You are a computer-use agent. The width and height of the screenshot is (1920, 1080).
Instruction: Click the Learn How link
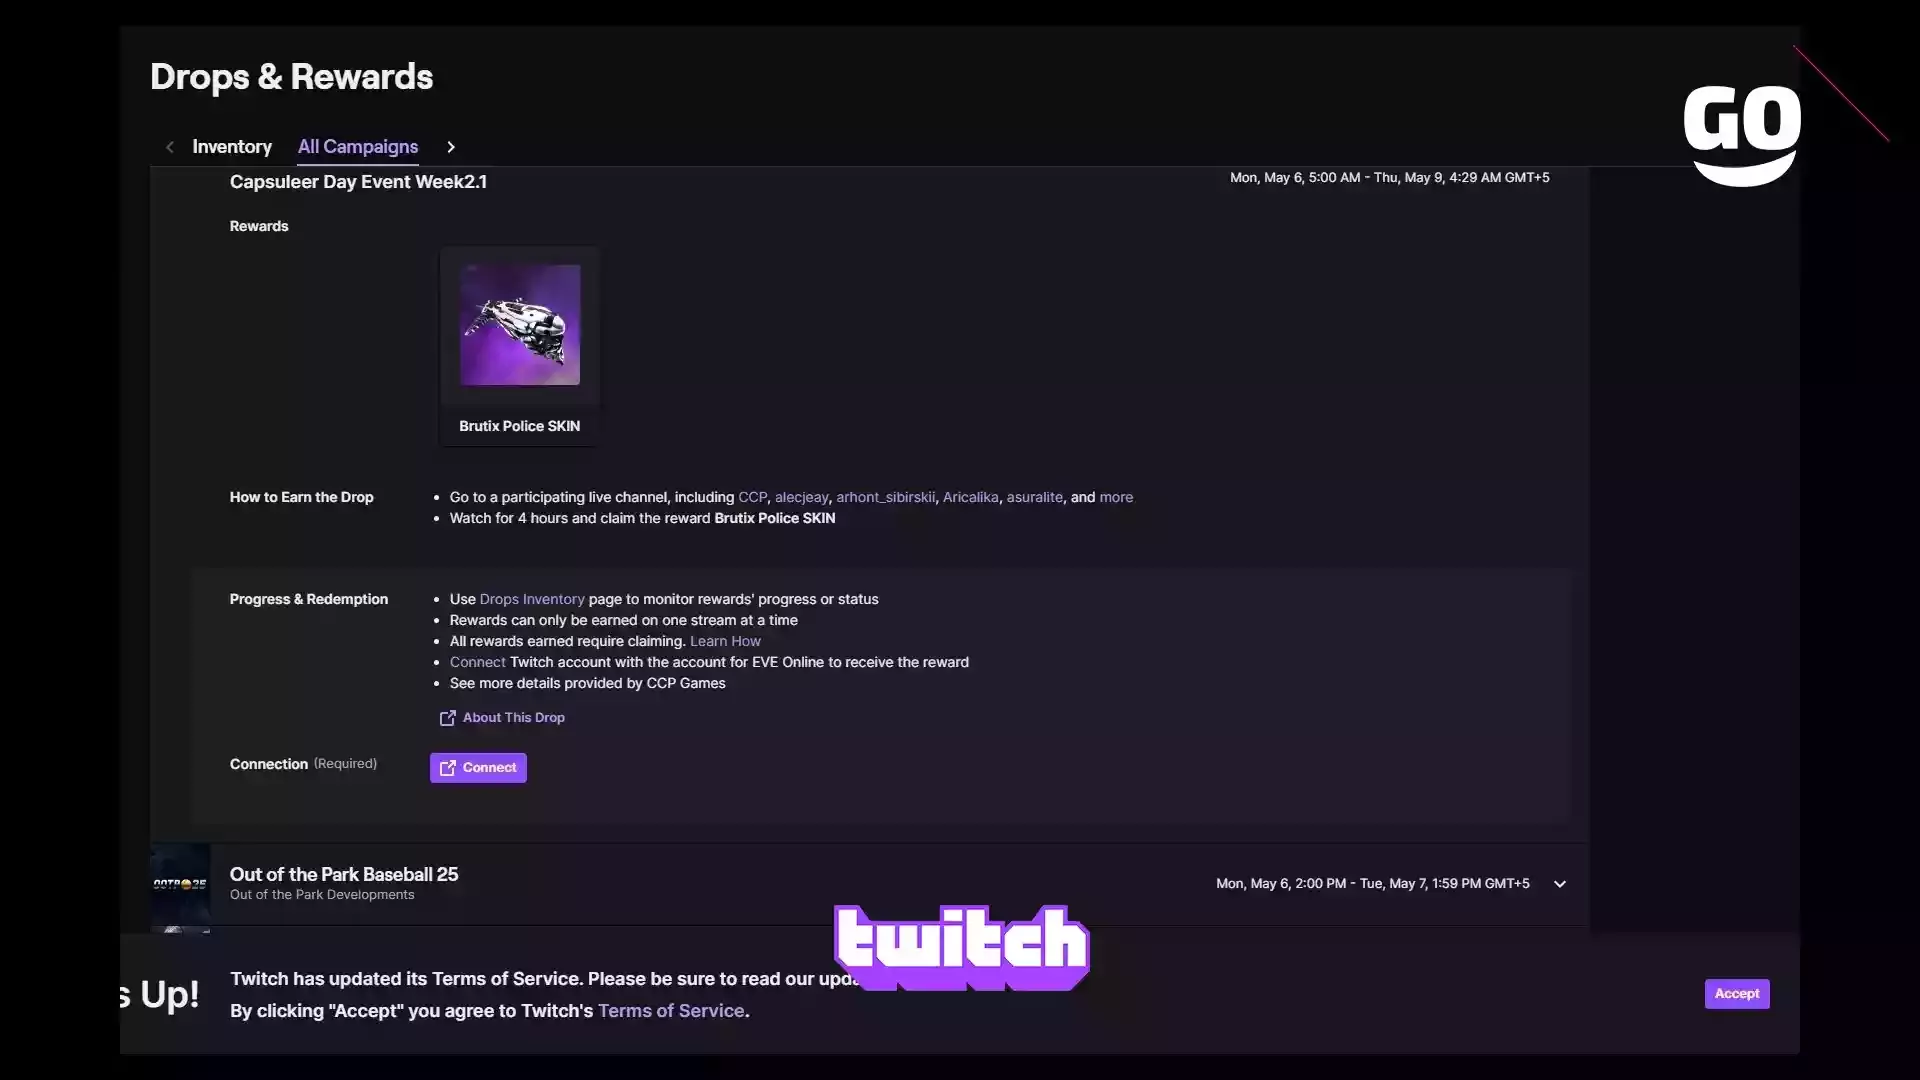point(725,641)
